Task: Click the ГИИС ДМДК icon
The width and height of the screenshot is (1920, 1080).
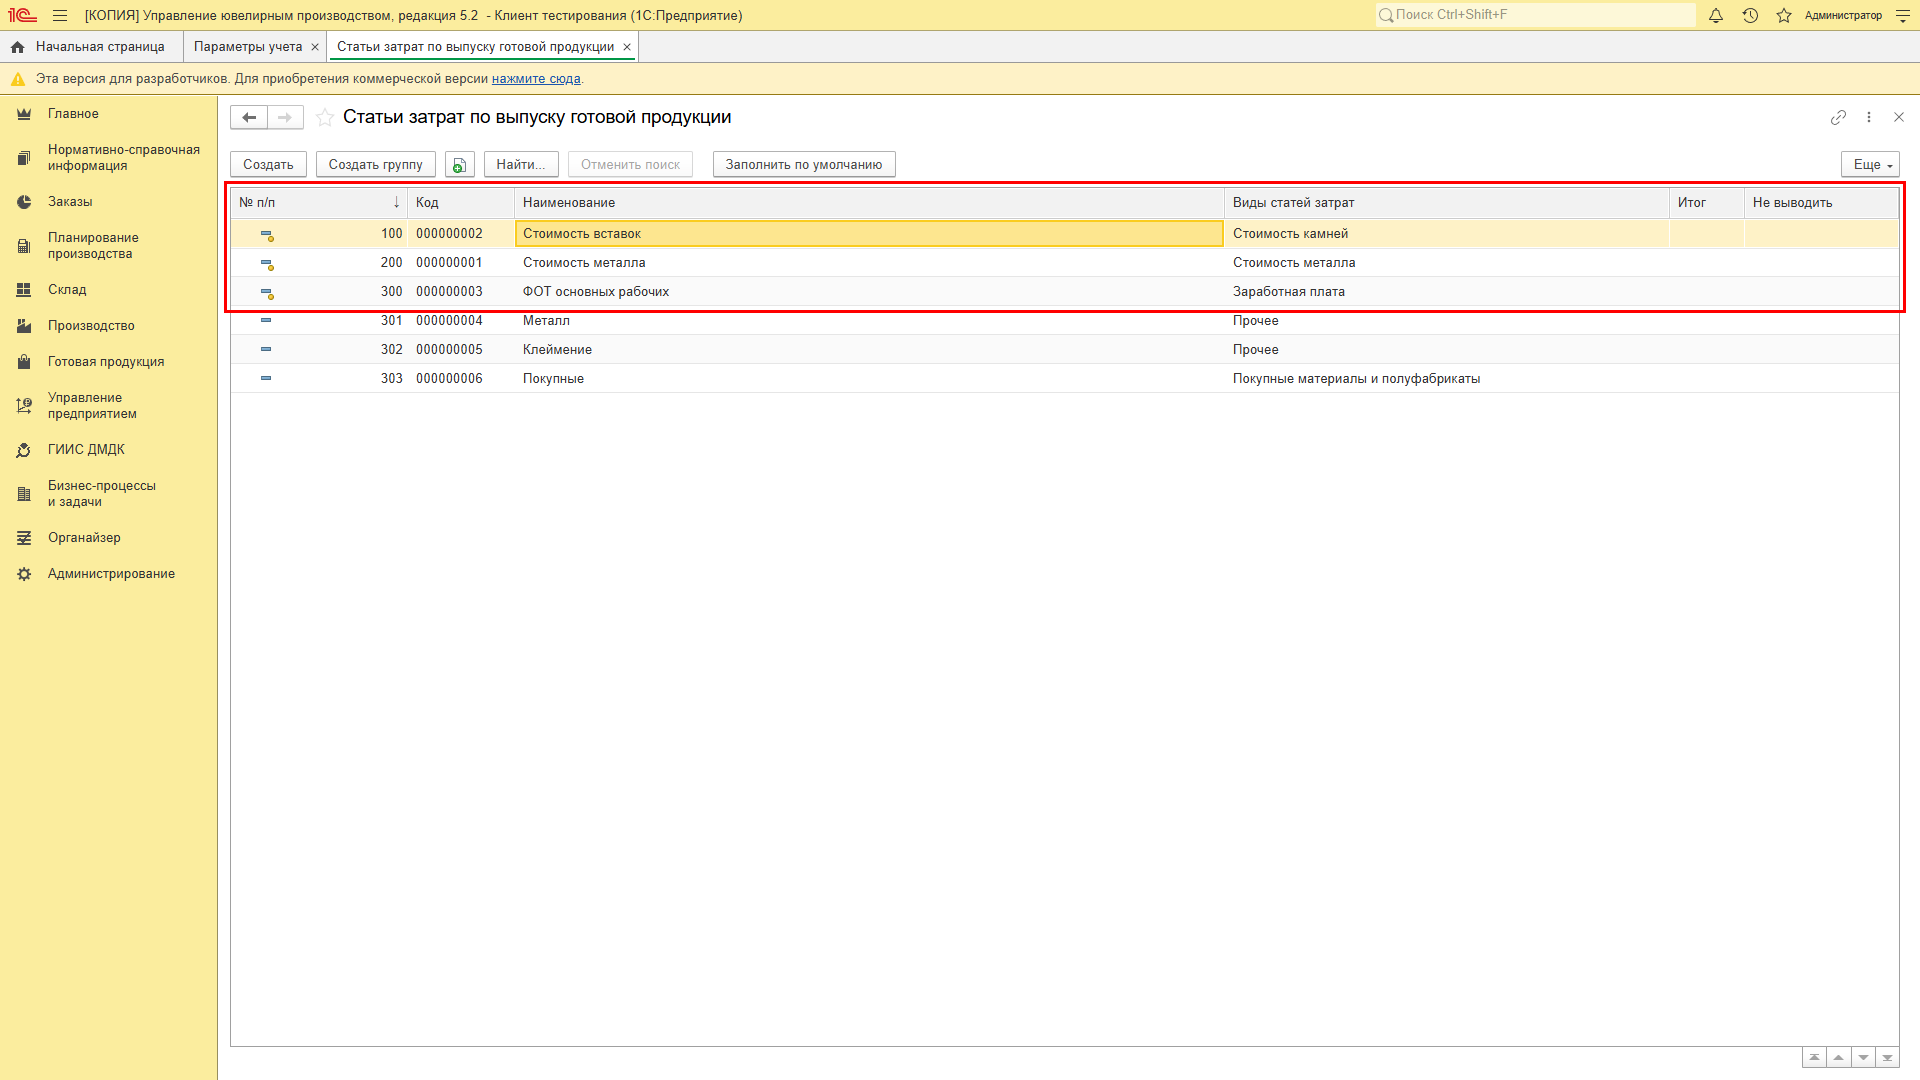Action: pos(24,450)
